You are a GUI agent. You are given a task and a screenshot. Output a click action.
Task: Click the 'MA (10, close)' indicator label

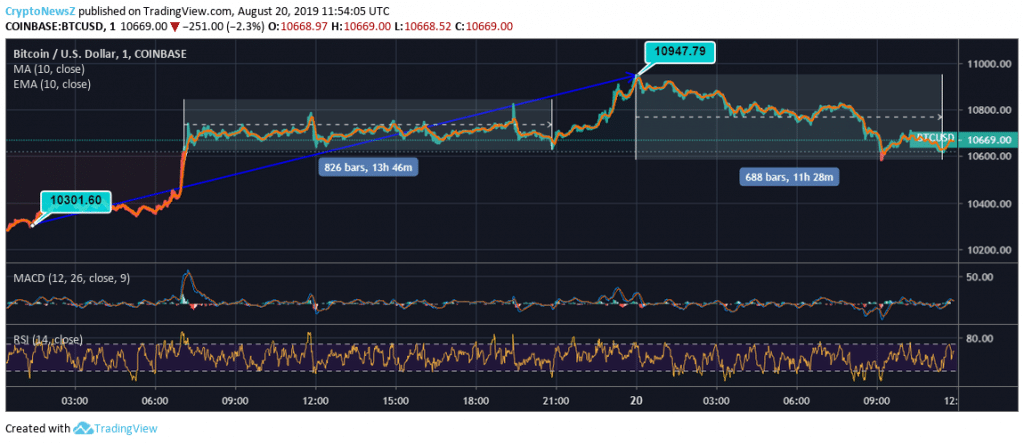49,69
